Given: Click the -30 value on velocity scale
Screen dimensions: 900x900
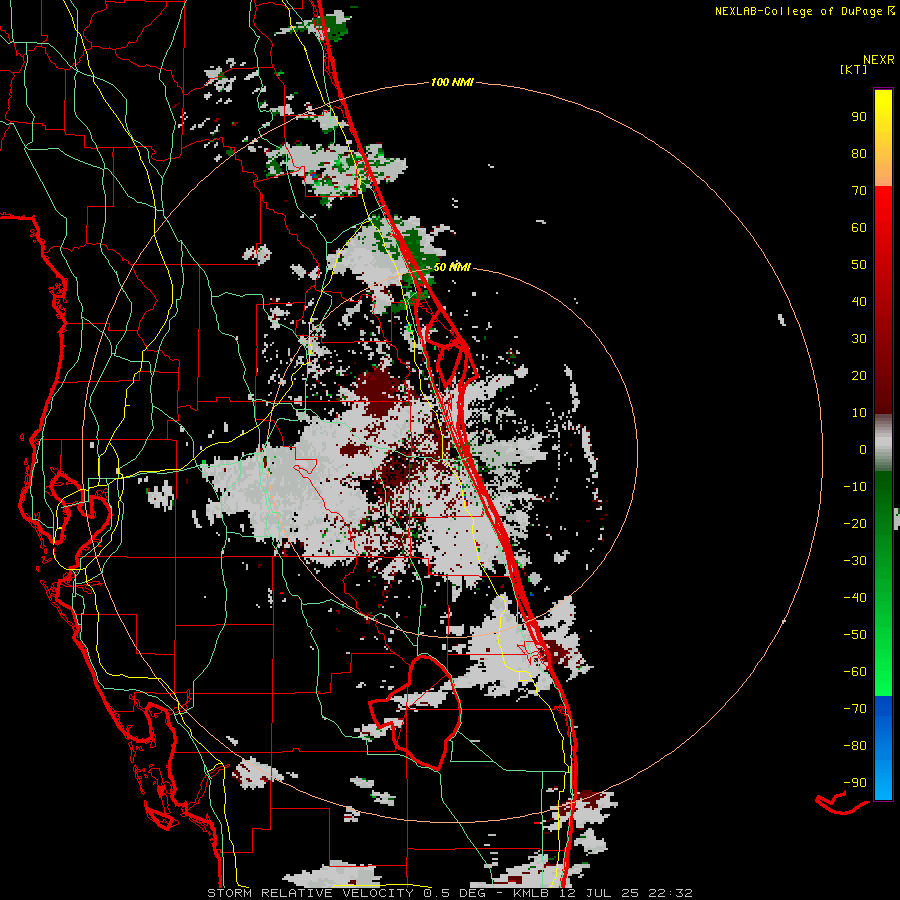Looking at the screenshot, I should [855, 561].
